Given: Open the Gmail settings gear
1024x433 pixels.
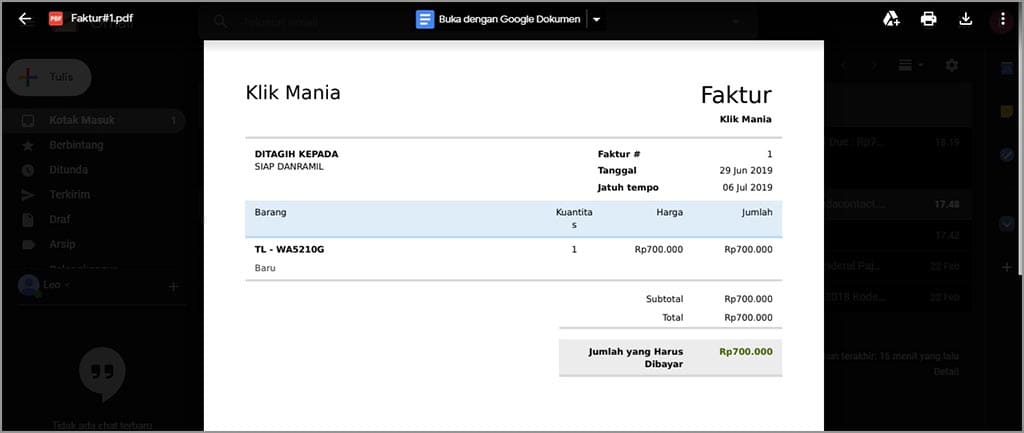Looking at the screenshot, I should (951, 65).
